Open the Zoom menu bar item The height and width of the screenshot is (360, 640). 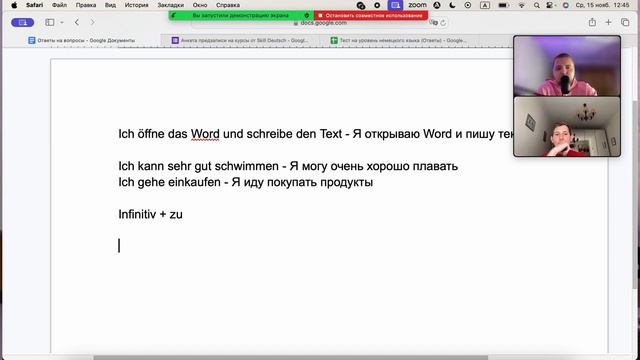click(x=418, y=5)
